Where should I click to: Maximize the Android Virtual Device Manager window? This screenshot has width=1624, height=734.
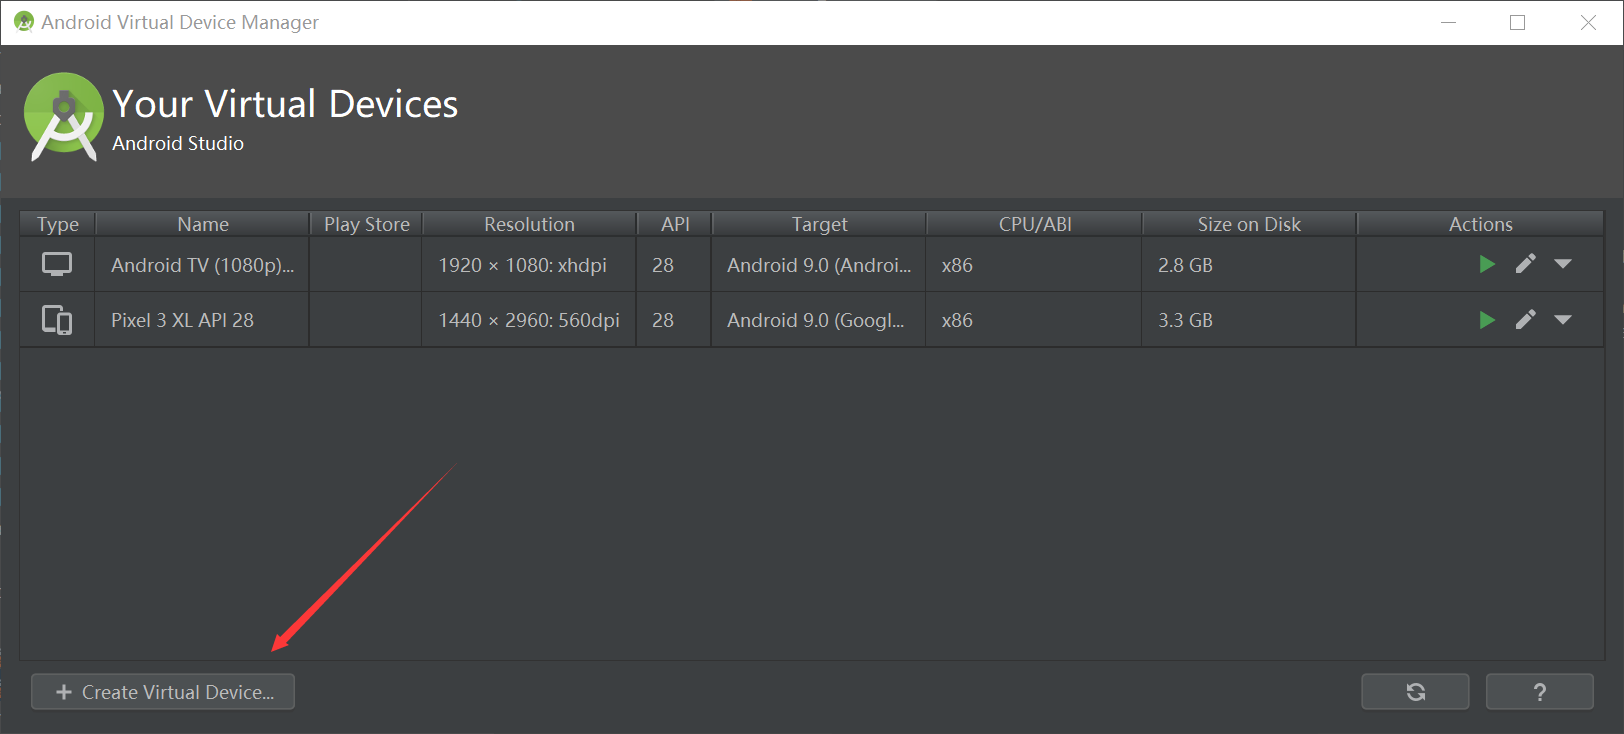(1517, 22)
